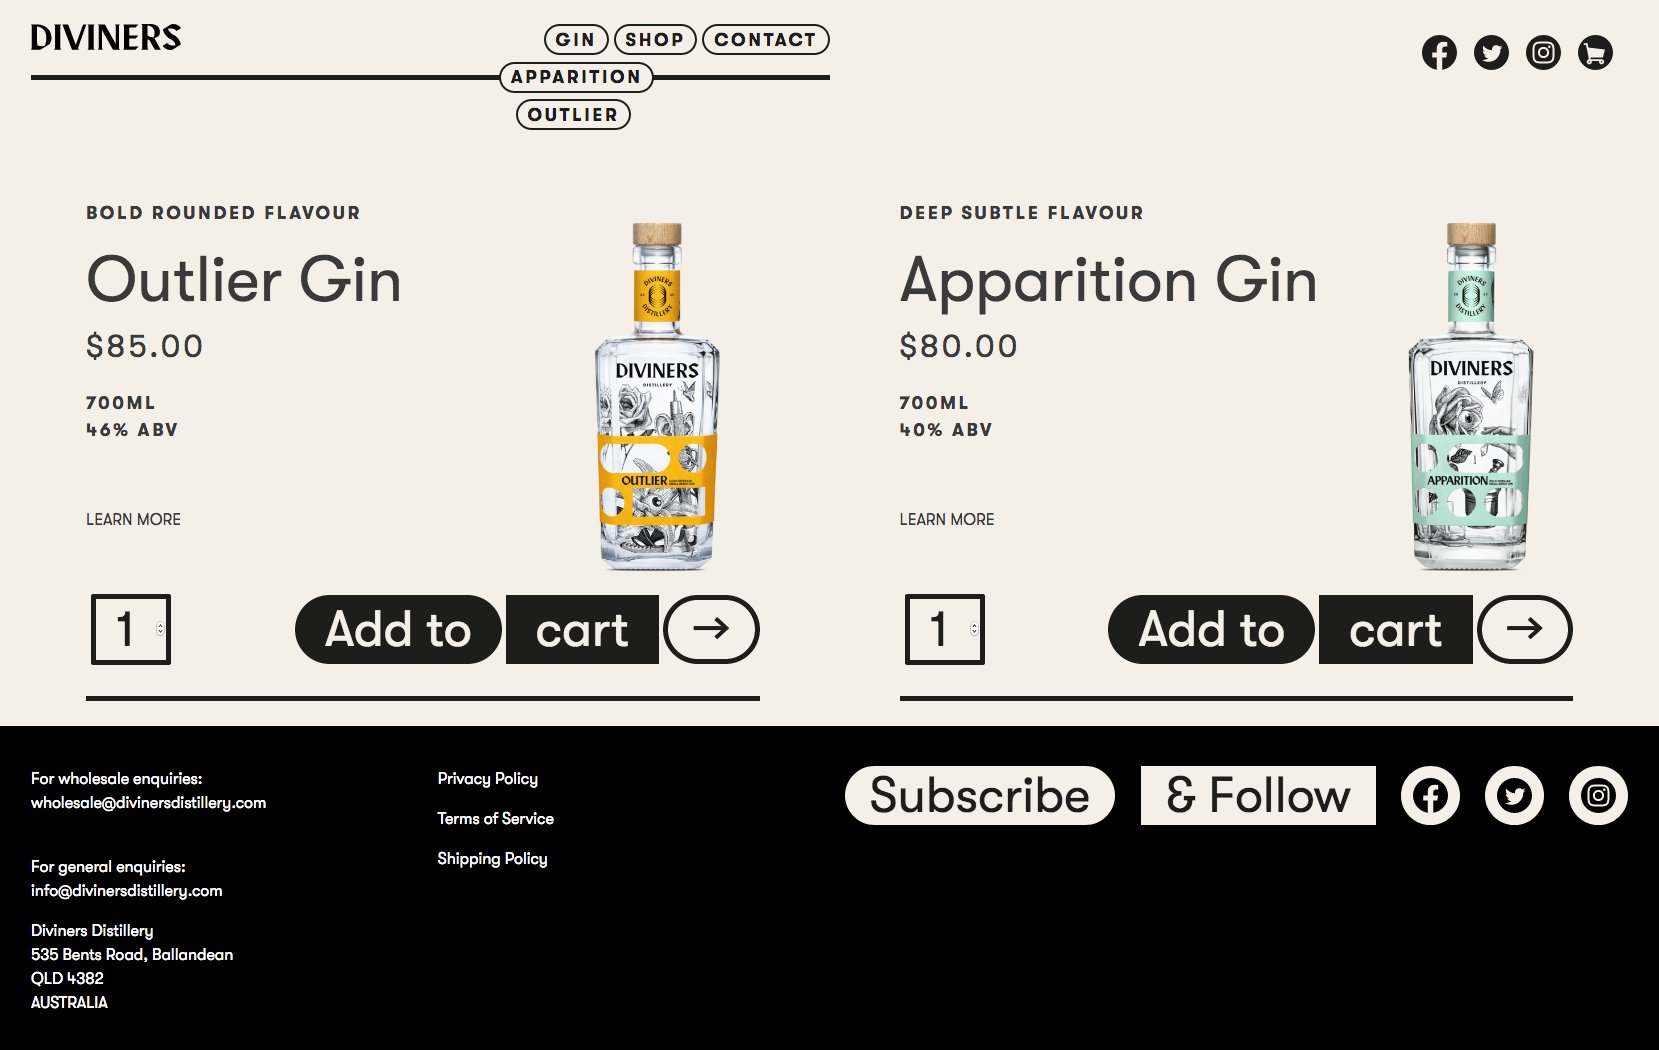The image size is (1659, 1050).
Task: Open the shopping cart icon
Action: 1595,53
